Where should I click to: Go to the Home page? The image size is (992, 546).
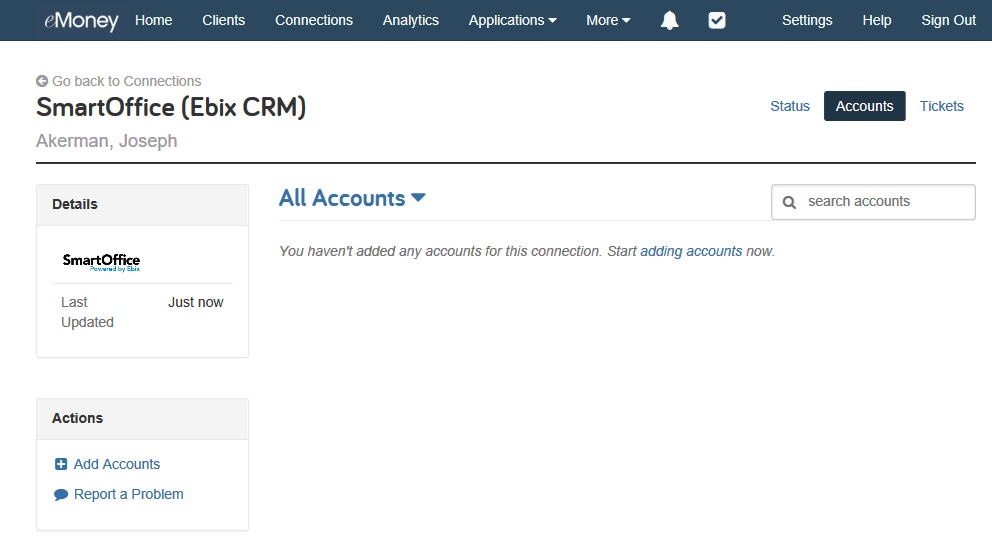(x=154, y=20)
